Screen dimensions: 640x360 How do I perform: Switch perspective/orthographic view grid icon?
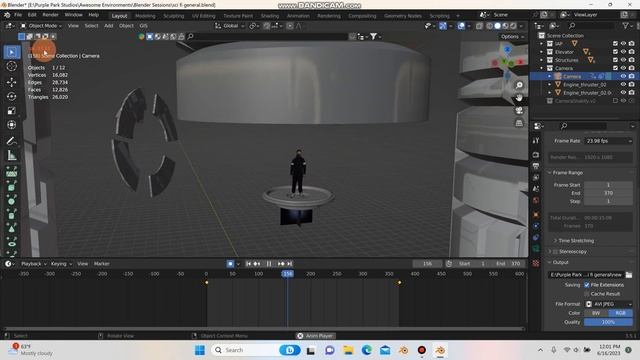click(x=519, y=123)
